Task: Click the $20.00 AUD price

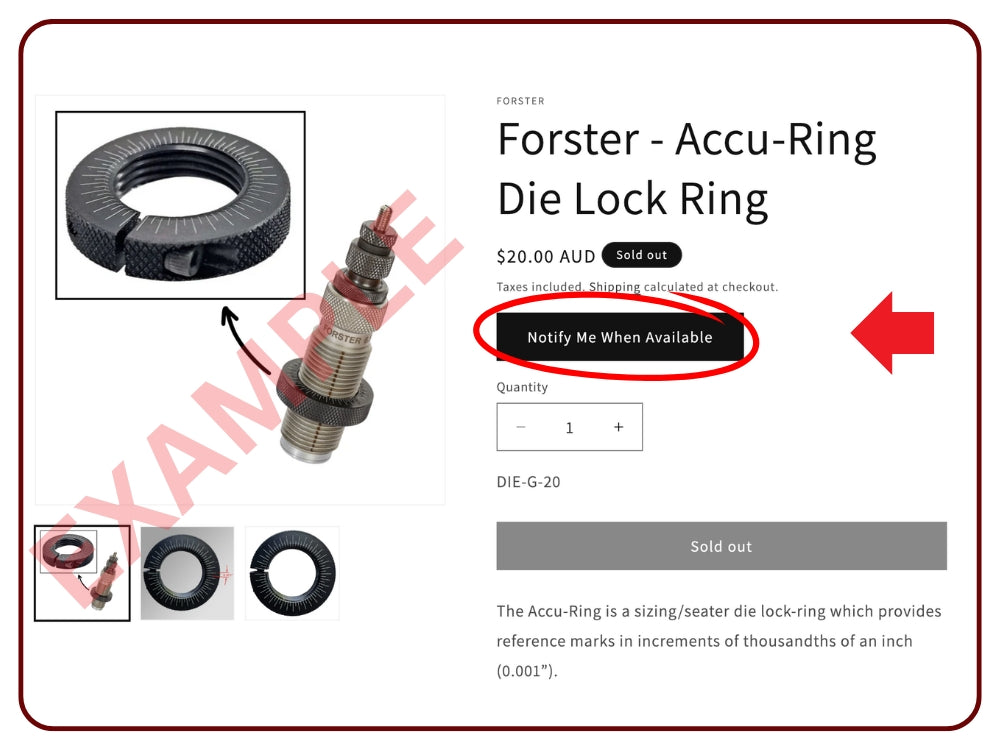Action: (x=546, y=256)
